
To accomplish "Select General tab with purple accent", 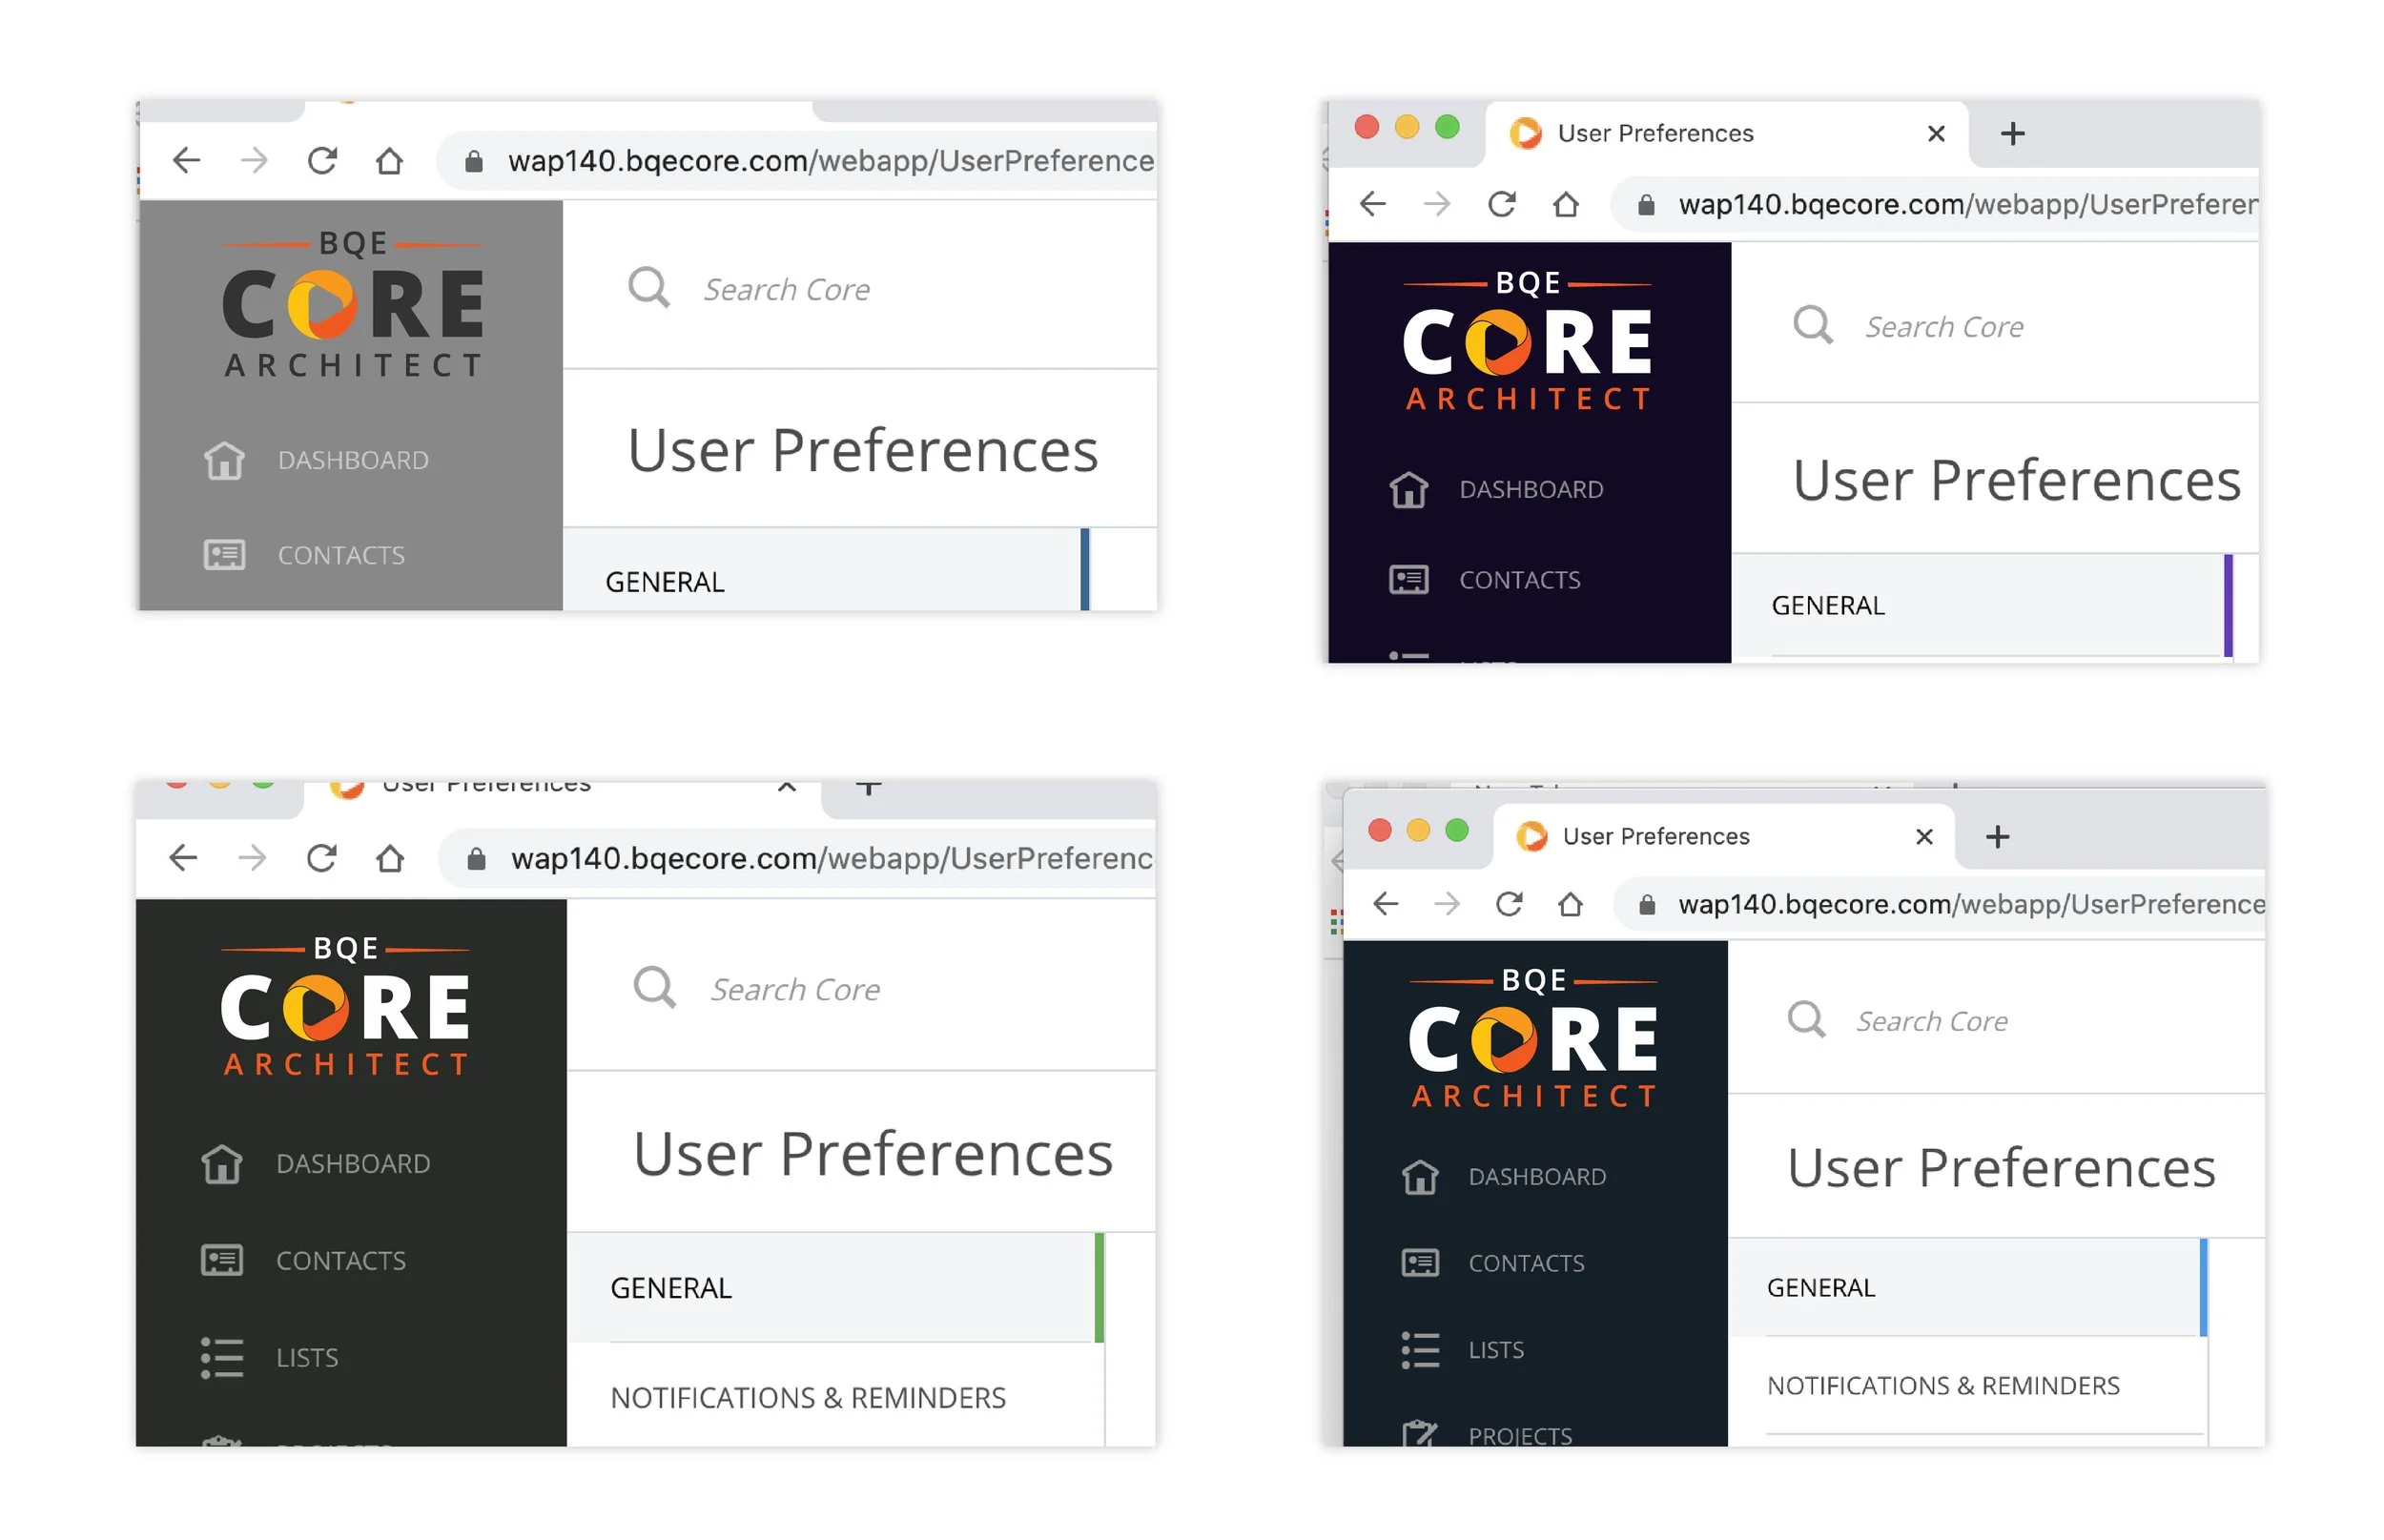I will 1981,606.
